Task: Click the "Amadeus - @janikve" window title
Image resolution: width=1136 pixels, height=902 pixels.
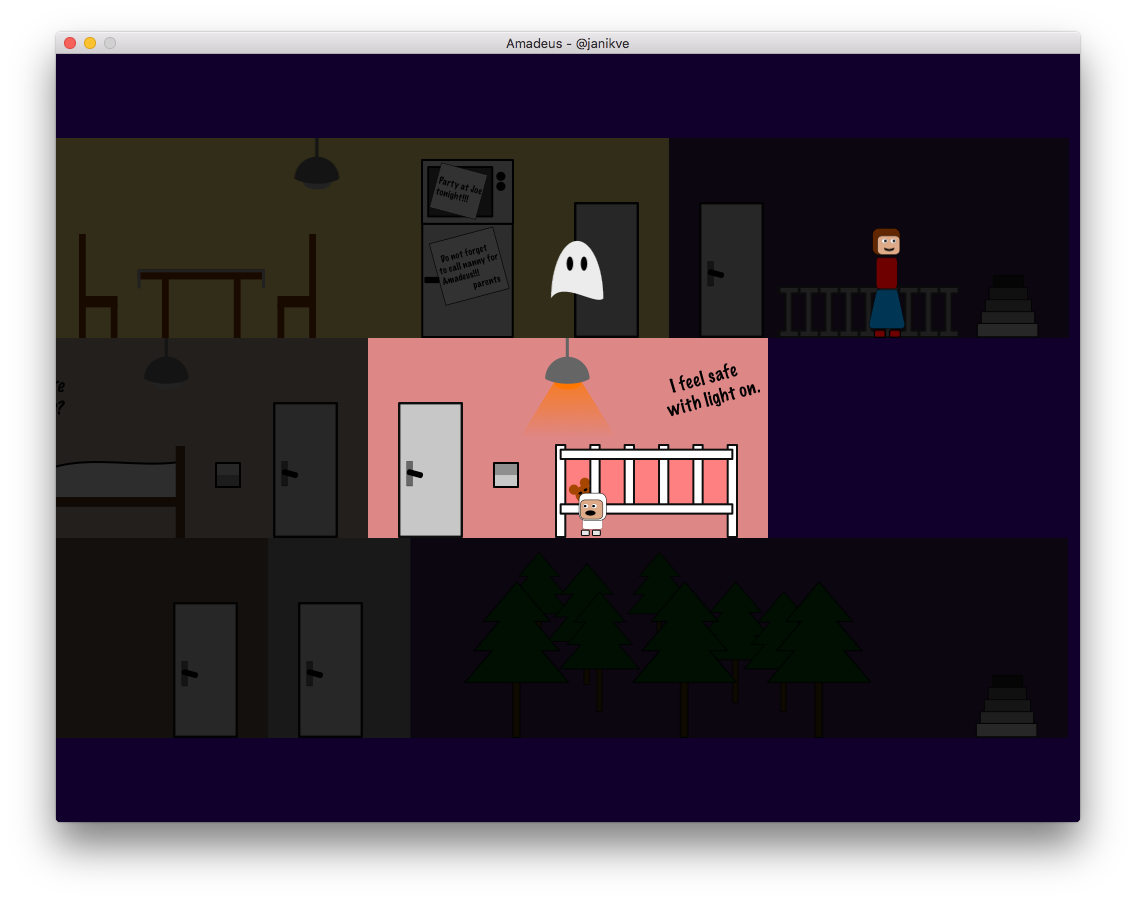Action: (x=567, y=43)
